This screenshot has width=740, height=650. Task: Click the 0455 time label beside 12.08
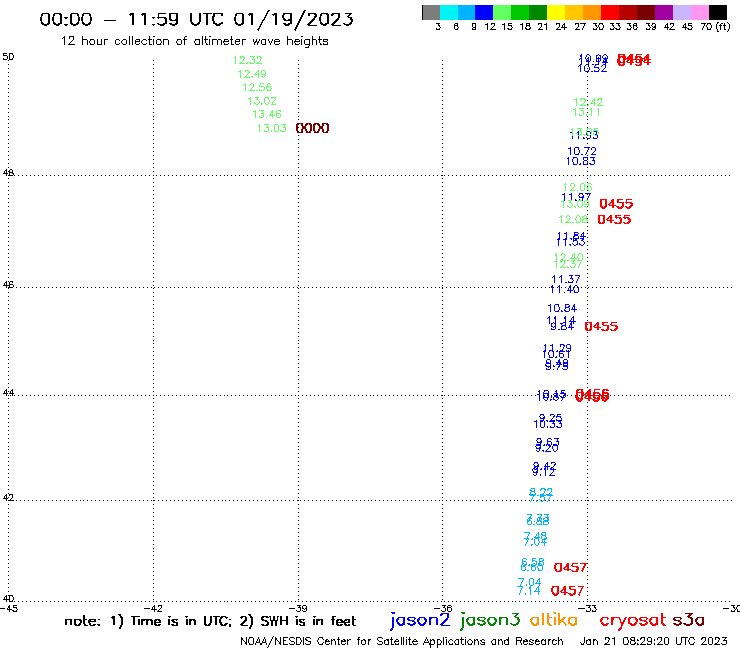614,219
